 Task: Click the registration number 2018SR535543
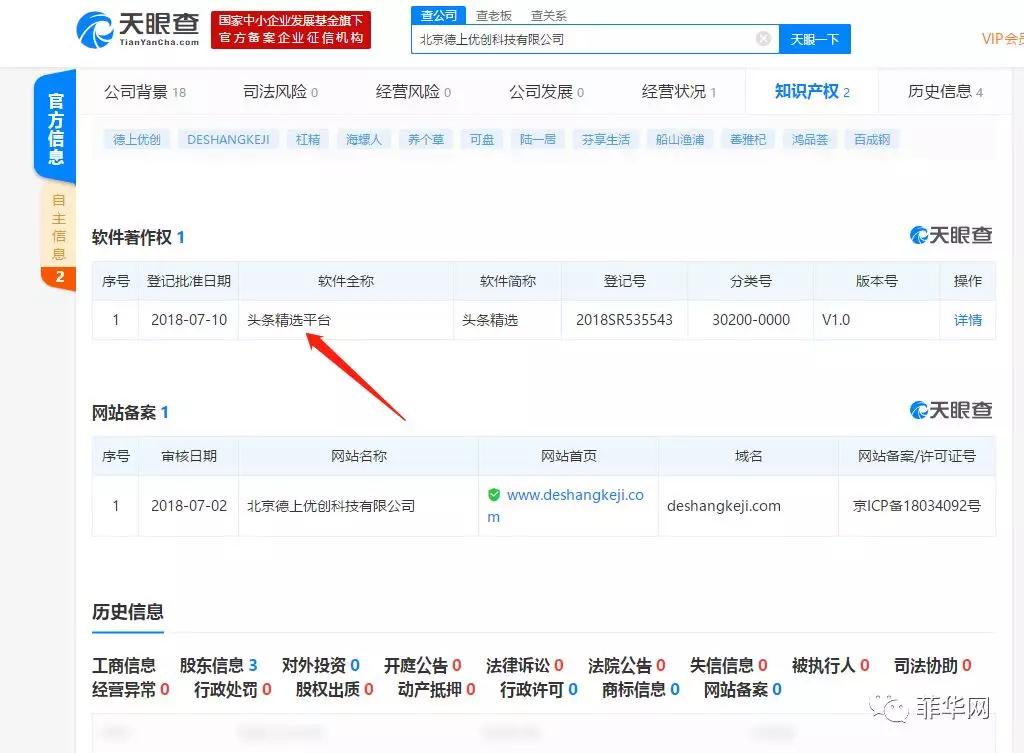(x=624, y=320)
